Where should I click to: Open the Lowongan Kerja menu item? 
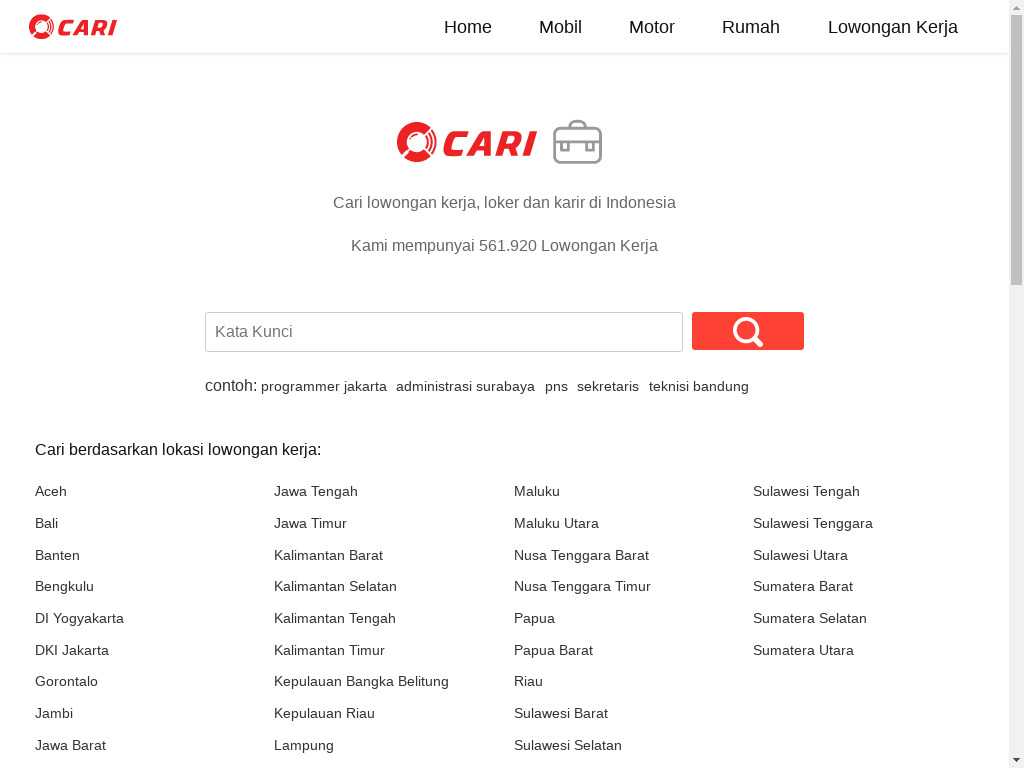tap(893, 27)
